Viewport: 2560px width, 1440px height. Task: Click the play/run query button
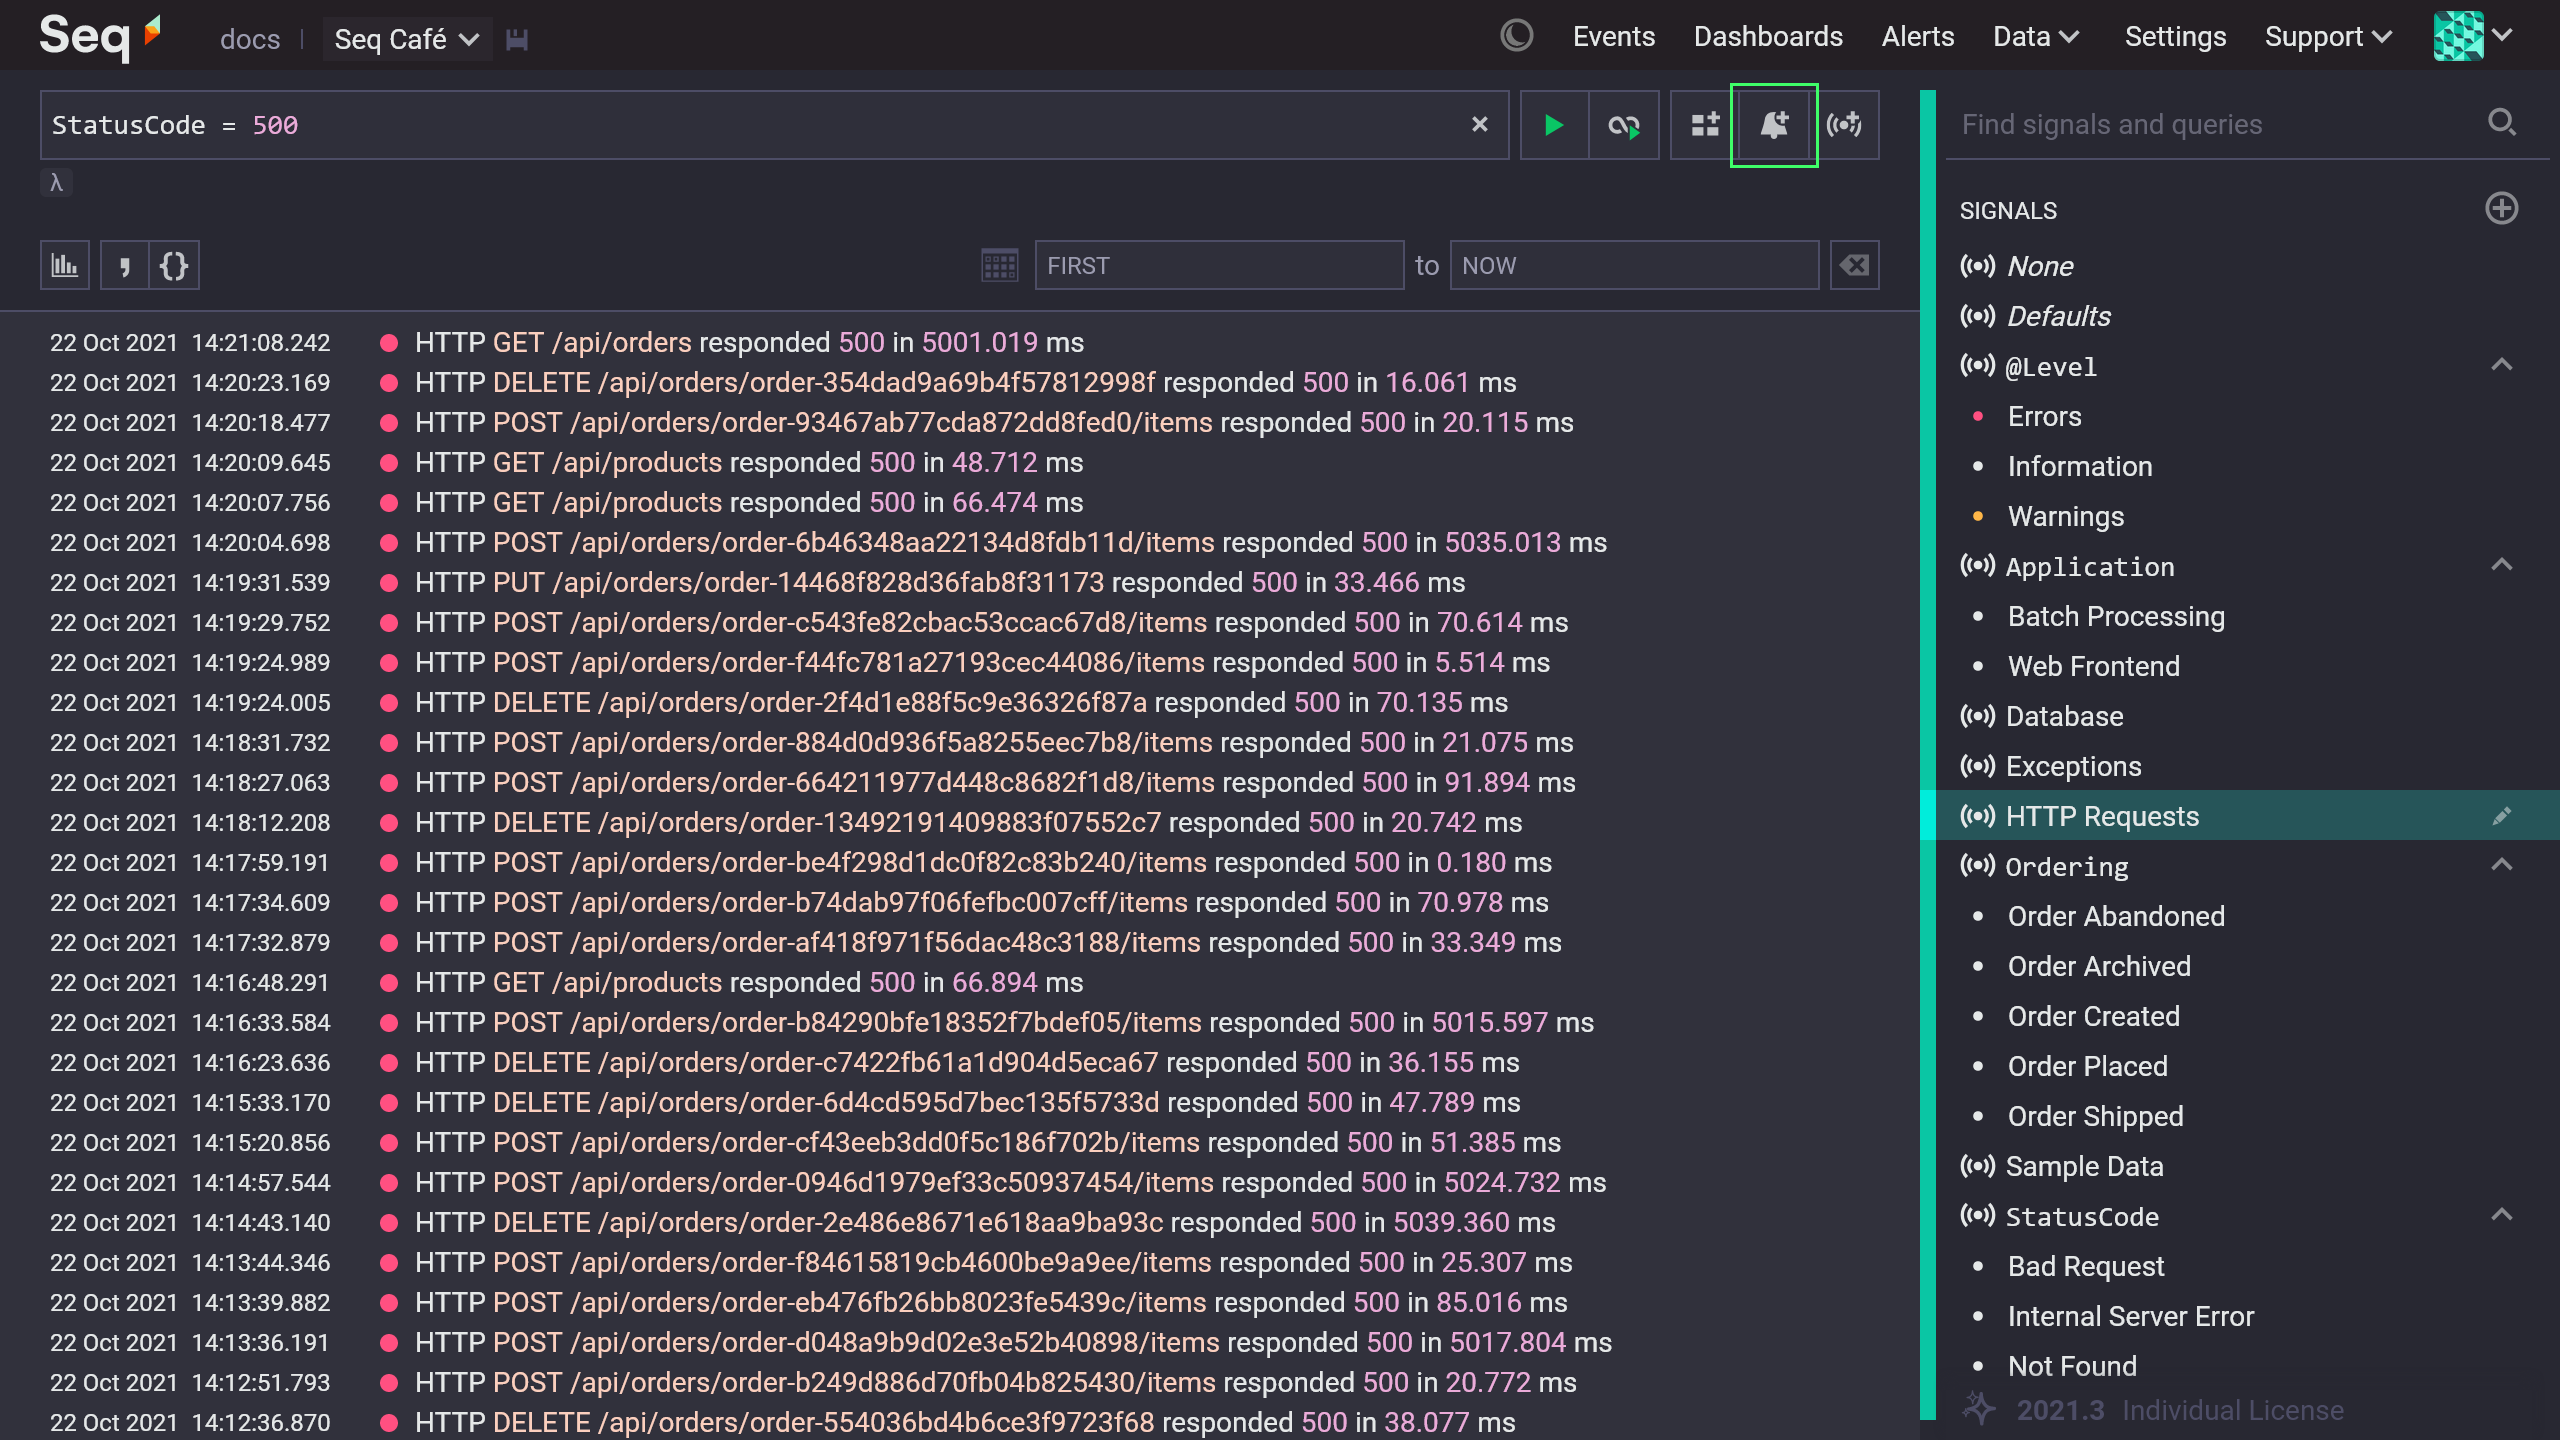[1553, 125]
